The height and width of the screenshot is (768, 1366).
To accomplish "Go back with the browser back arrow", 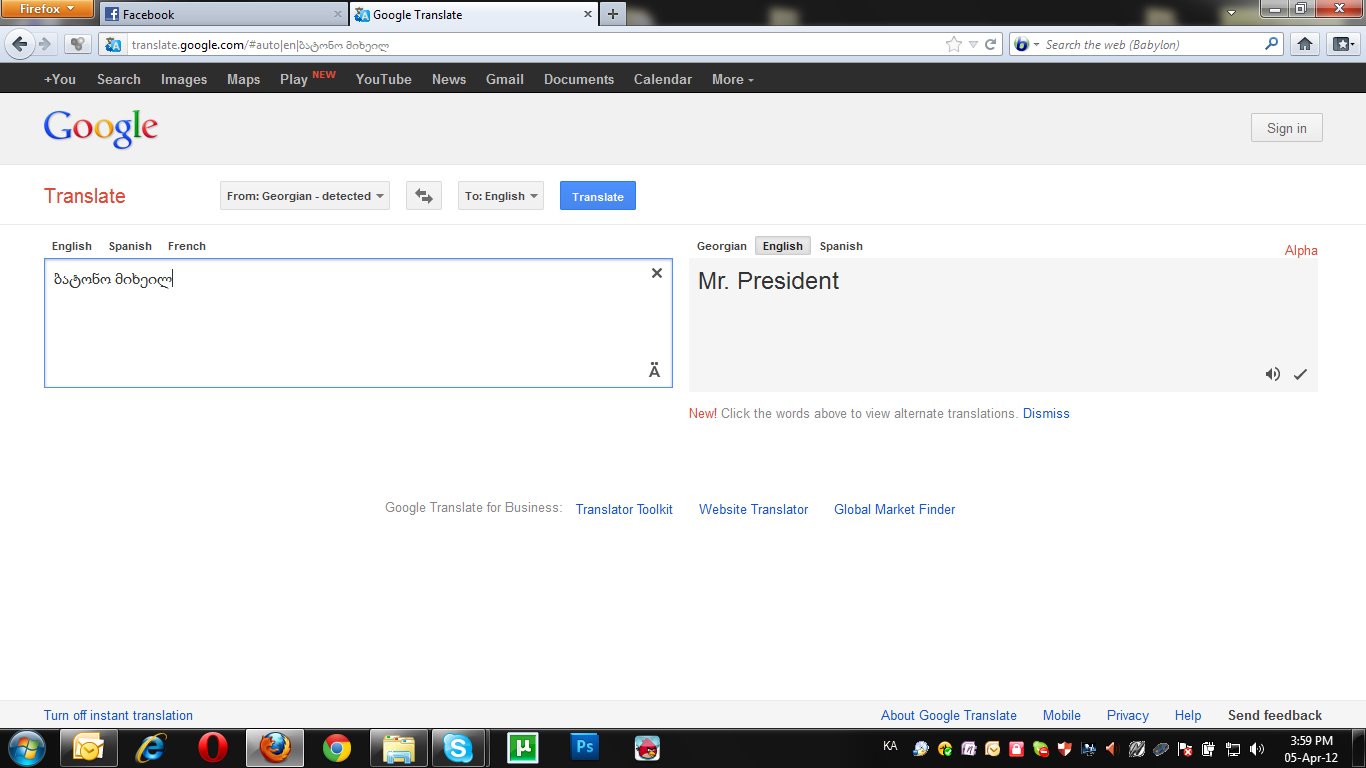I will [x=20, y=44].
